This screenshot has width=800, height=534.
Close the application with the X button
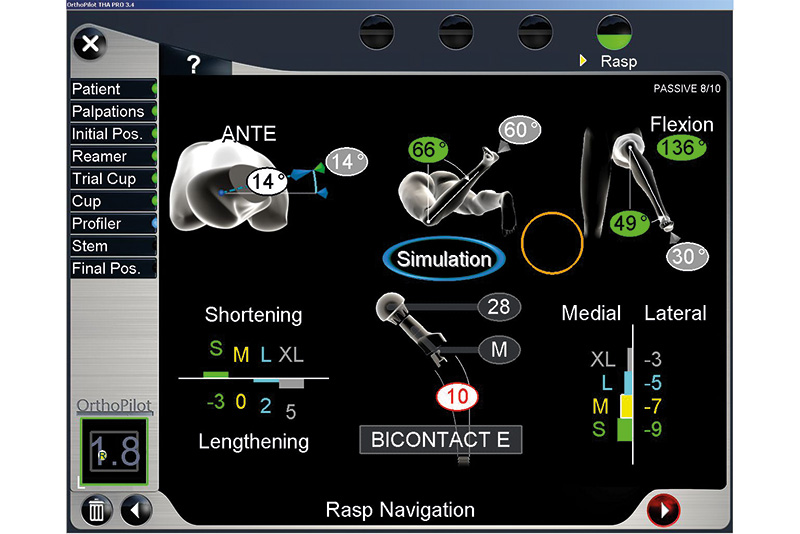point(90,44)
